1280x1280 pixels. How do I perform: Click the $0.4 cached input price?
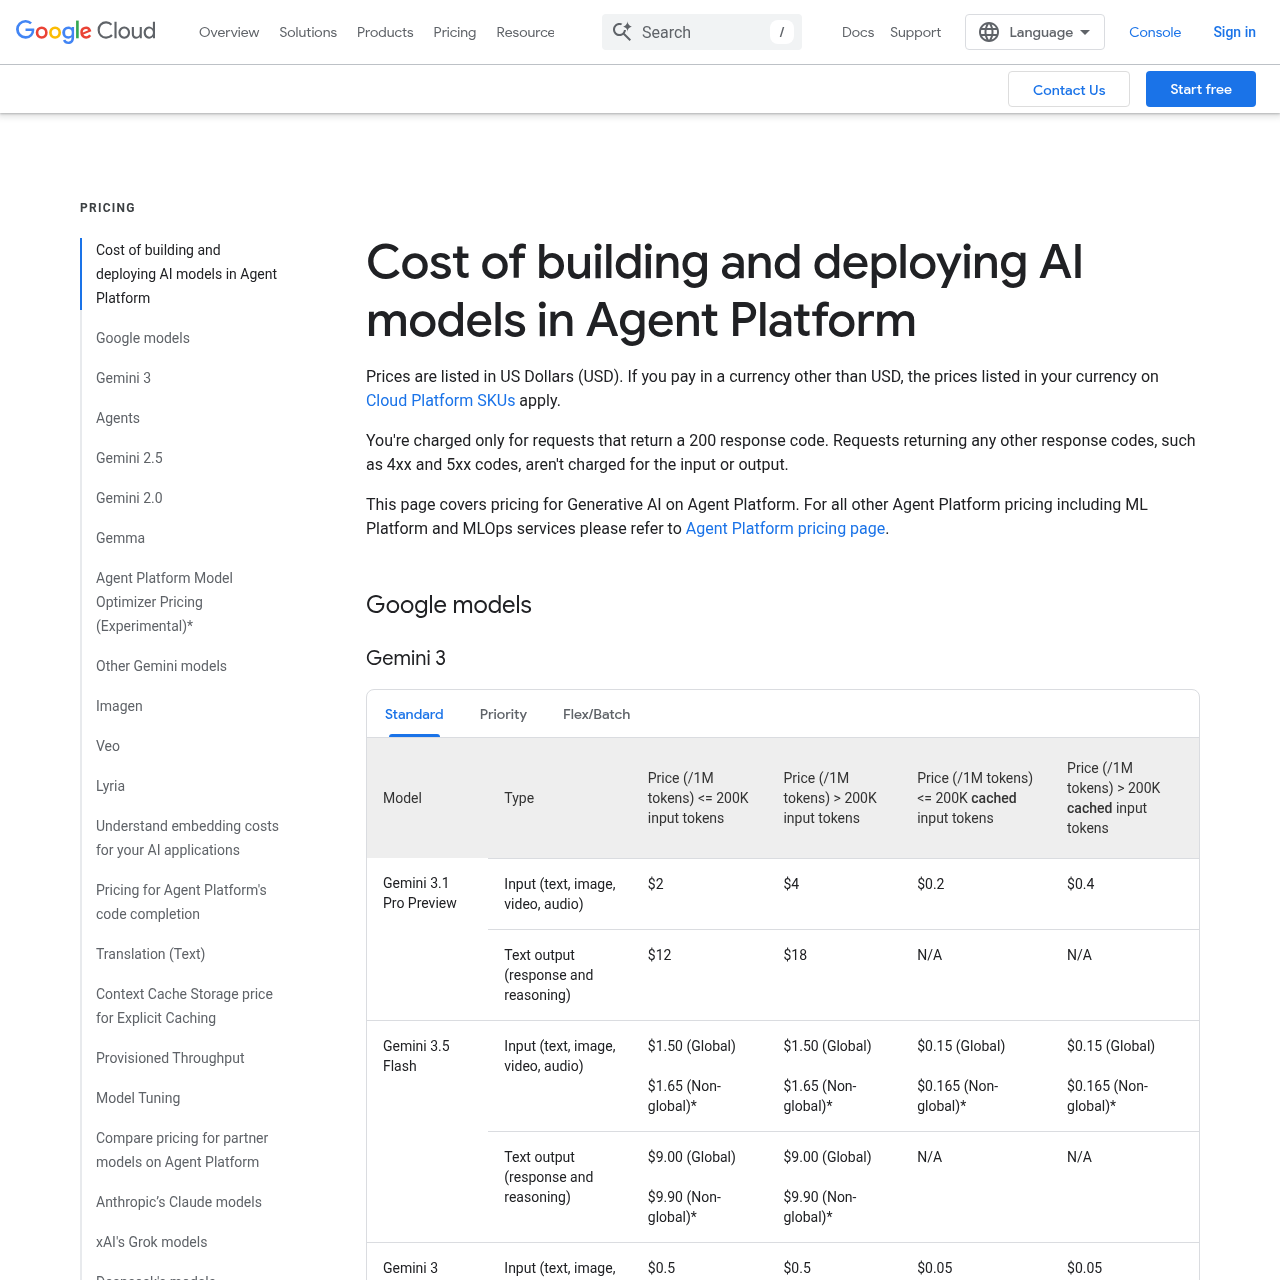(x=1080, y=884)
